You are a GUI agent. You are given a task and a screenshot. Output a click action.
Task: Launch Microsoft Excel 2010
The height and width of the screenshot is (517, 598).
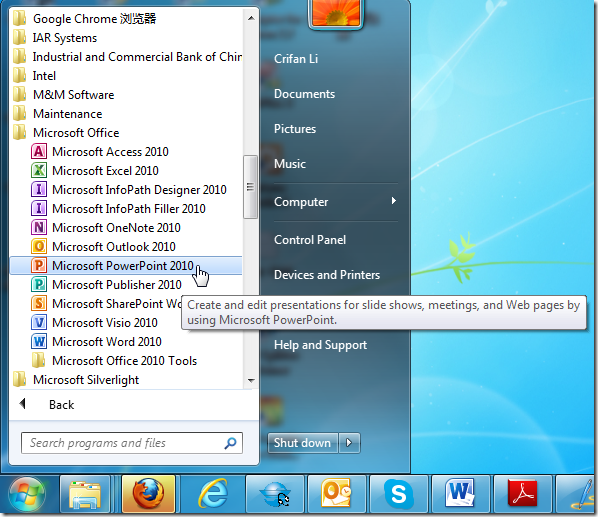[126, 170]
